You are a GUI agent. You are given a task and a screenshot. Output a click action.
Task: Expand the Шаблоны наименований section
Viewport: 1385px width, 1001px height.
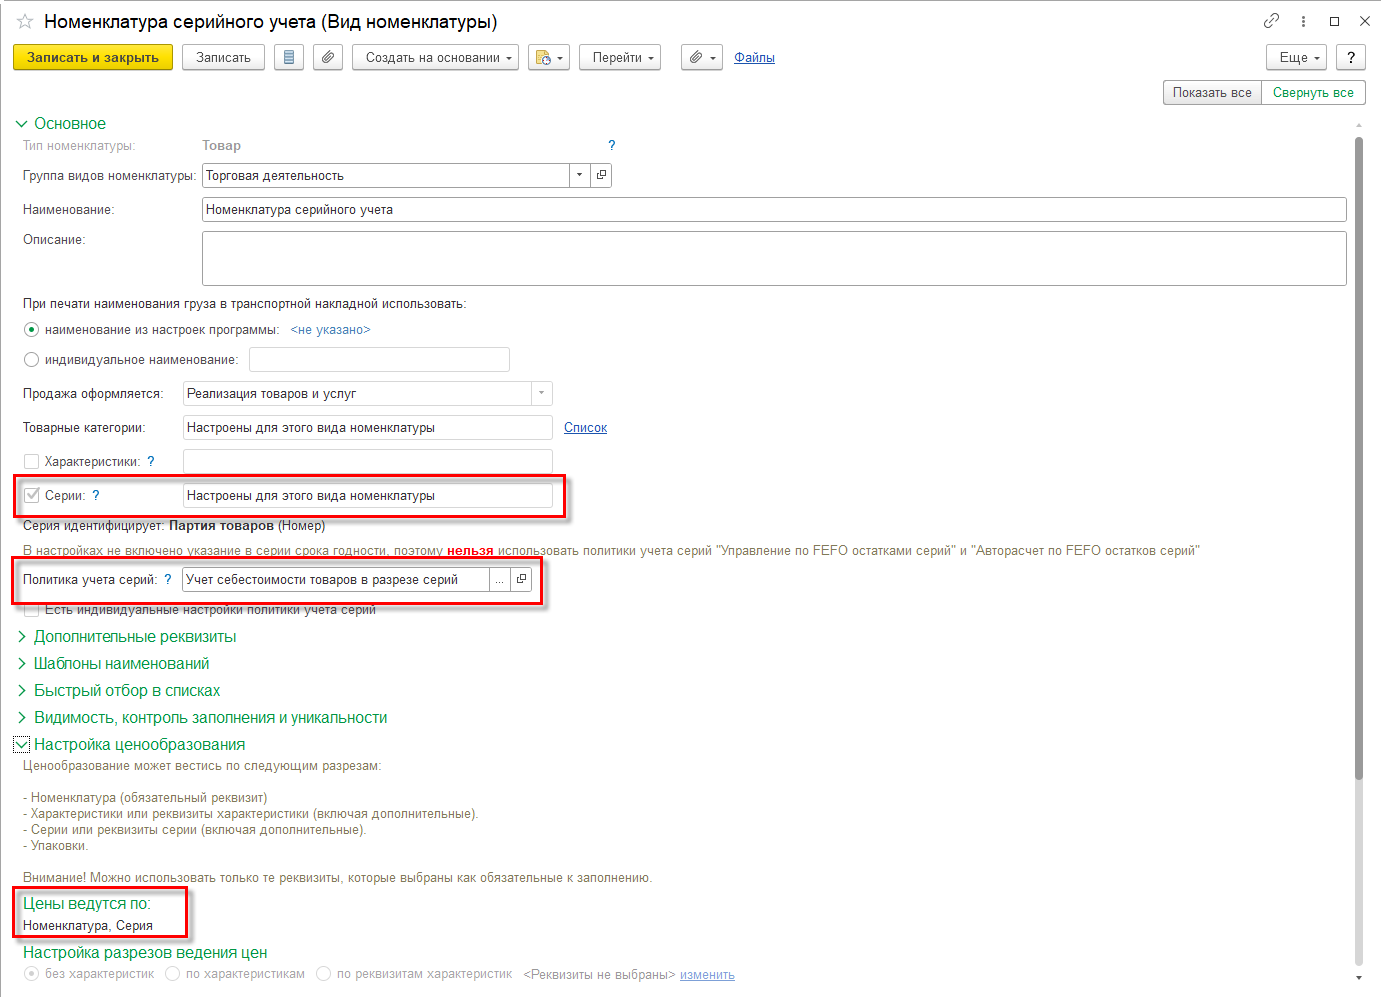click(121, 664)
